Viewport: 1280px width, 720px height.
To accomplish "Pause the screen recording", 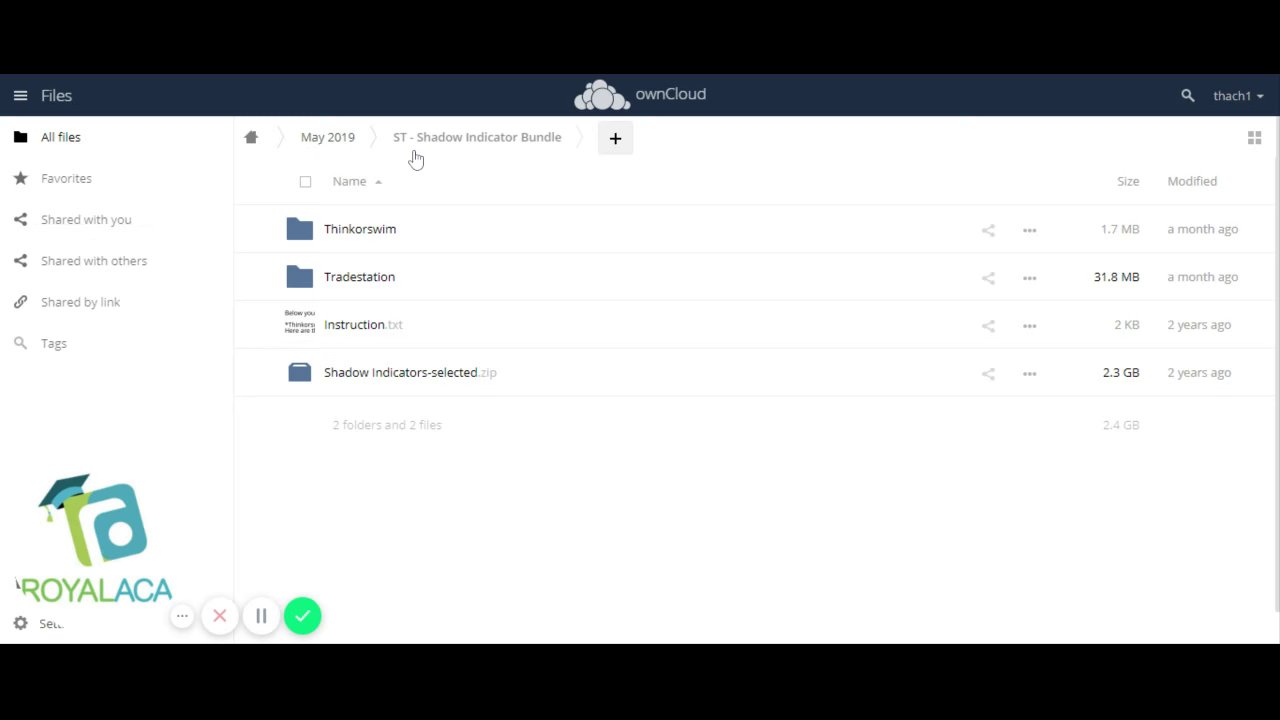I will click(261, 616).
